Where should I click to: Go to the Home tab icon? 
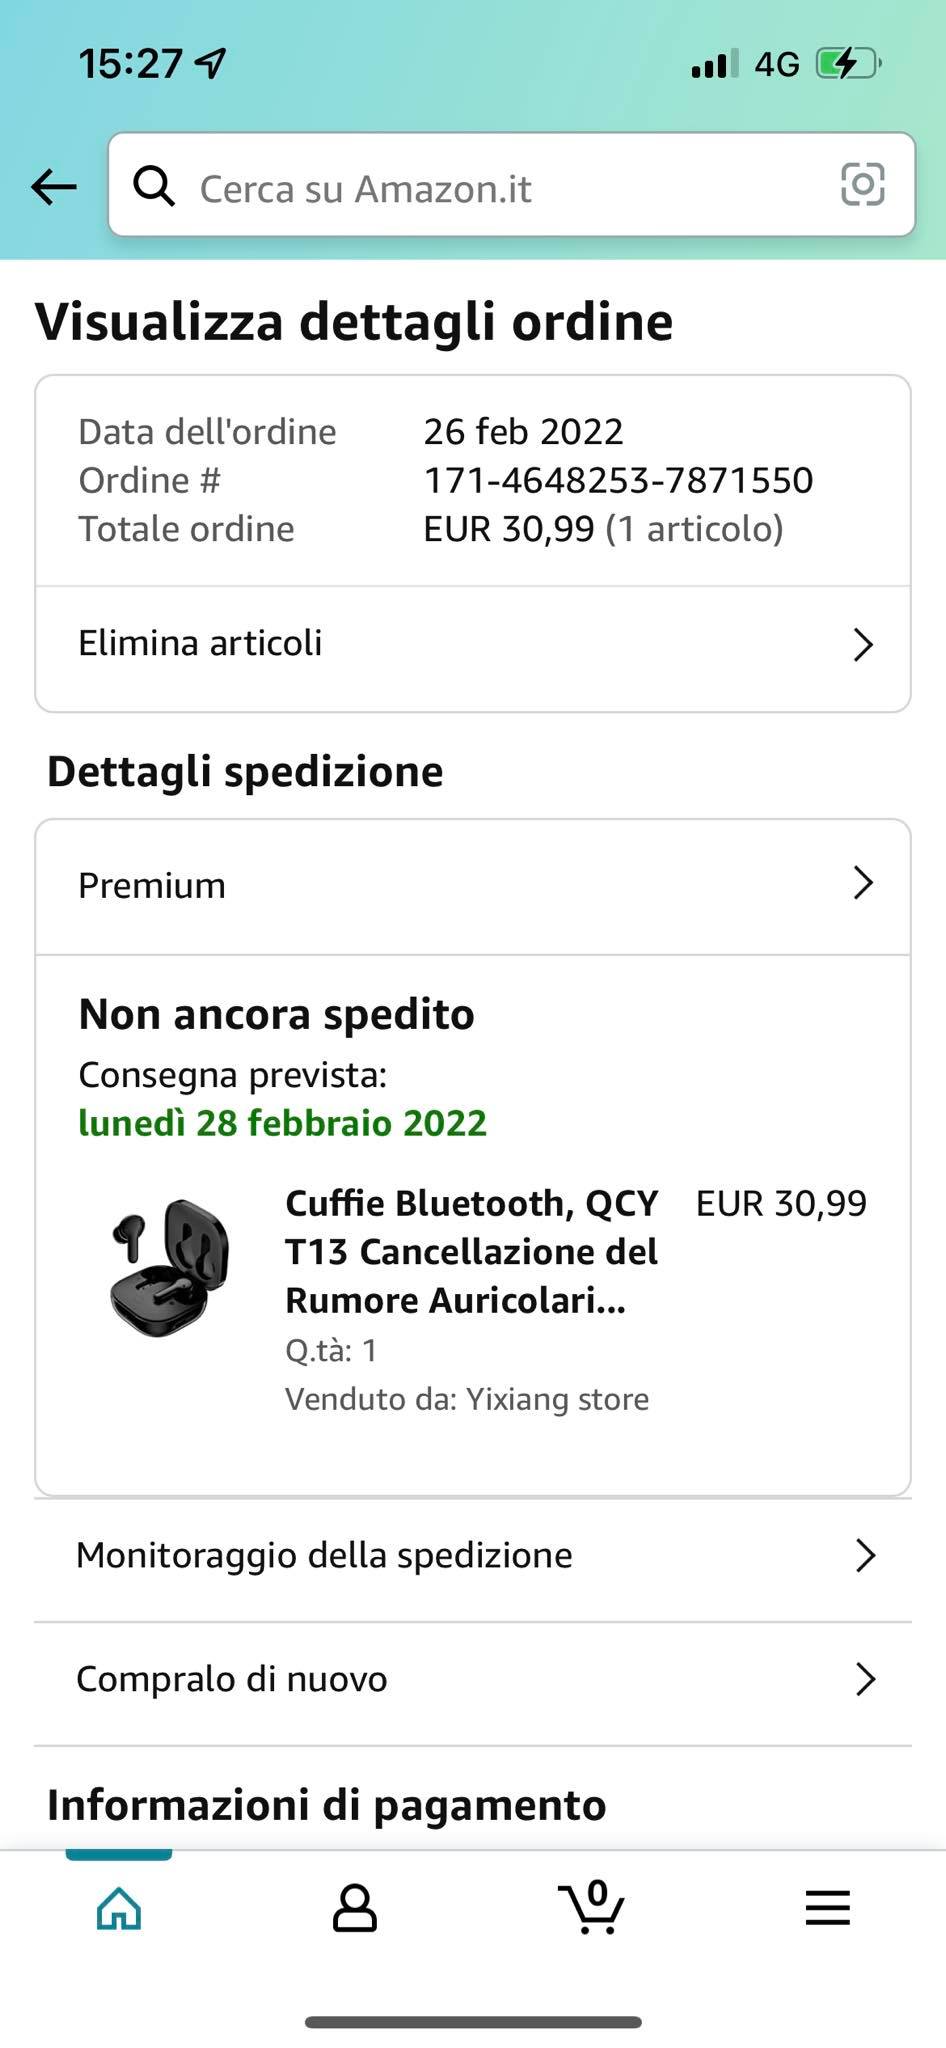coord(119,1908)
